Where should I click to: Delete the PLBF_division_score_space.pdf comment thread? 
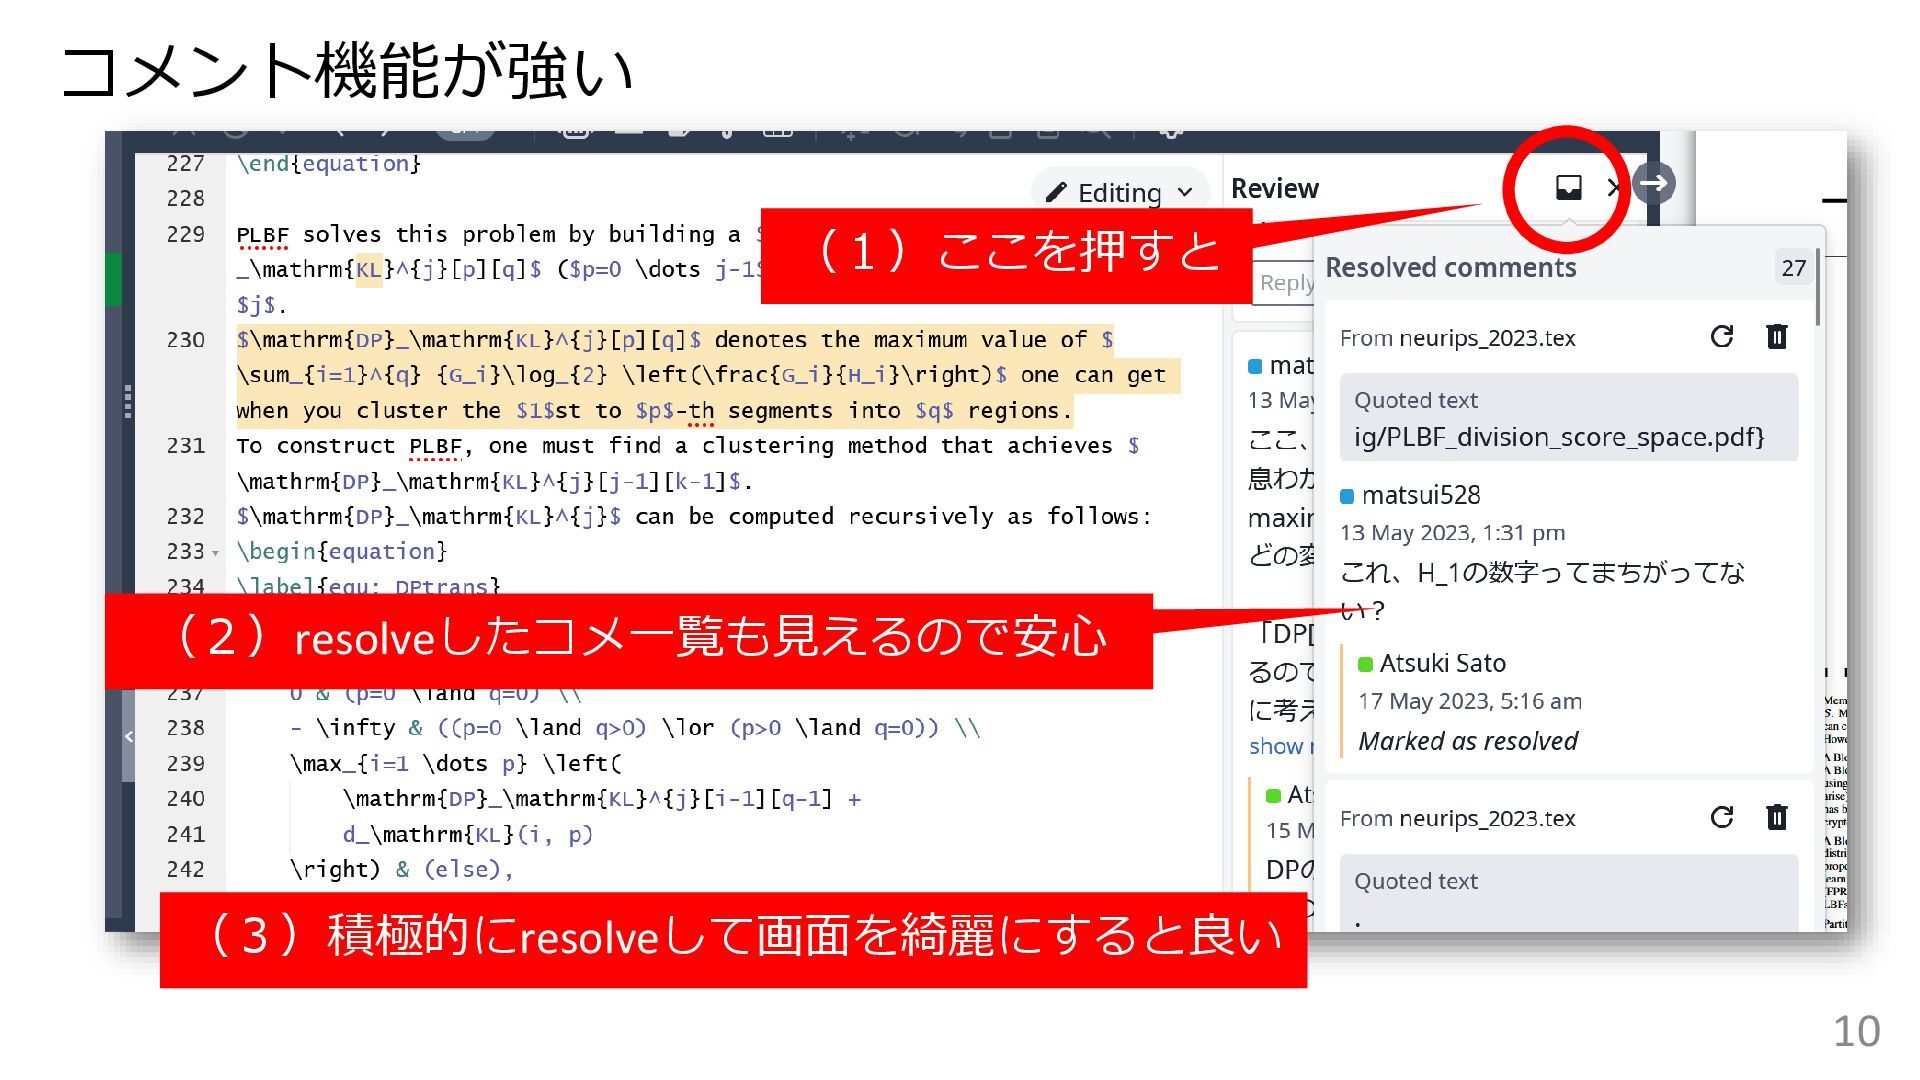tap(1776, 336)
